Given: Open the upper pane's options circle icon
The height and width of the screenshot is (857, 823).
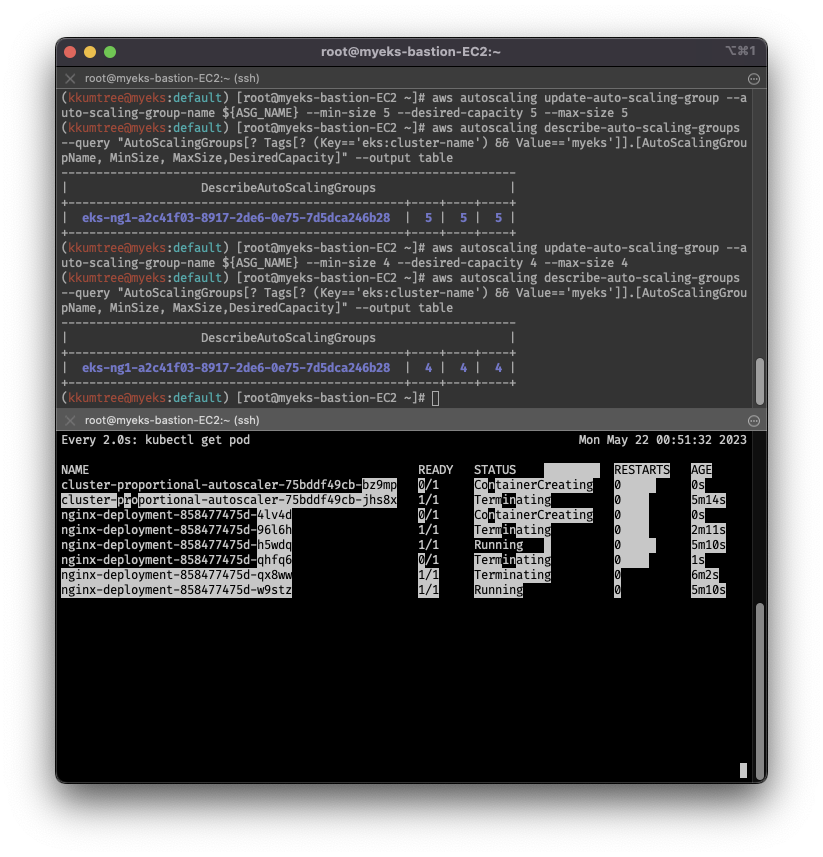Looking at the screenshot, I should tap(754, 79).
